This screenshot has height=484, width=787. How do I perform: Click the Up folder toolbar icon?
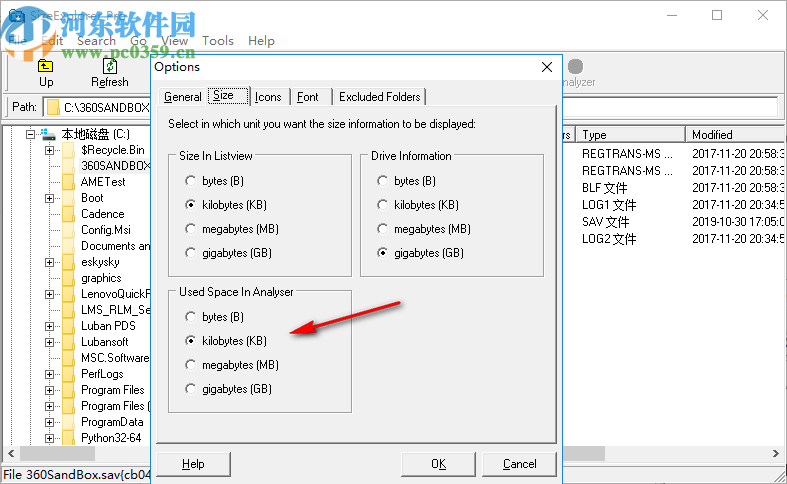46,66
